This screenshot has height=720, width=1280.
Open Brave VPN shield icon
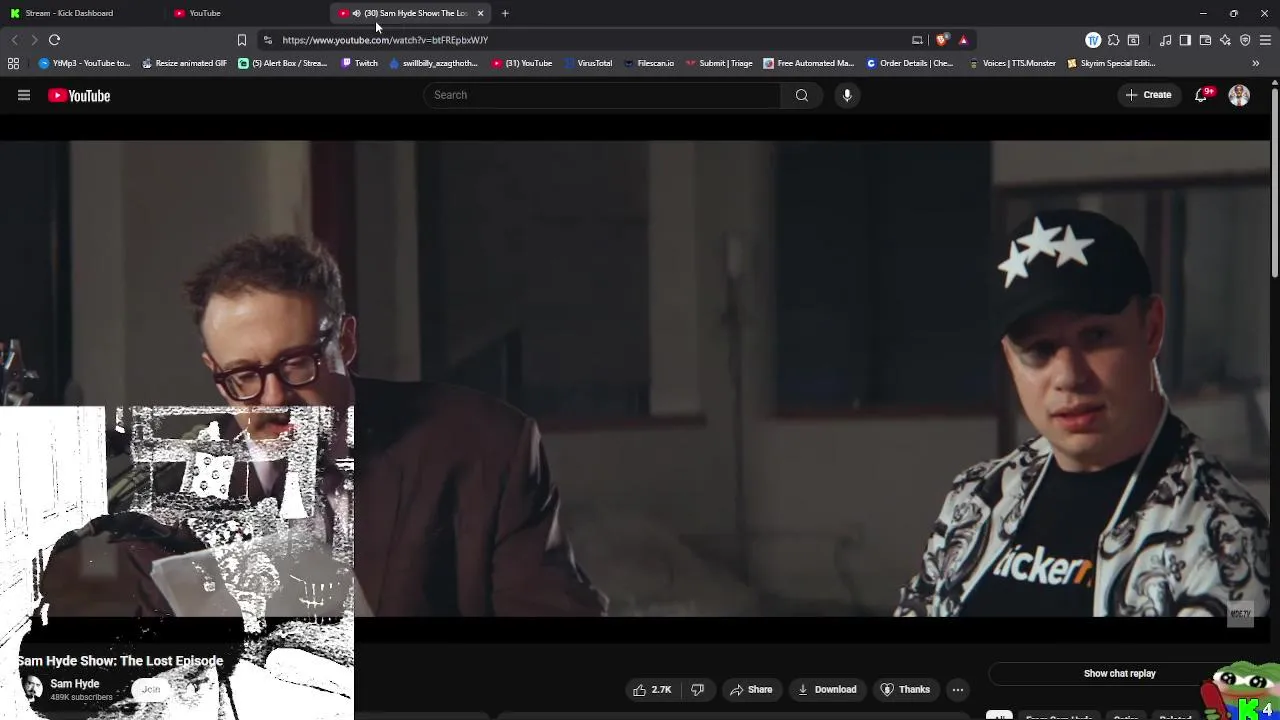[x=1245, y=40]
